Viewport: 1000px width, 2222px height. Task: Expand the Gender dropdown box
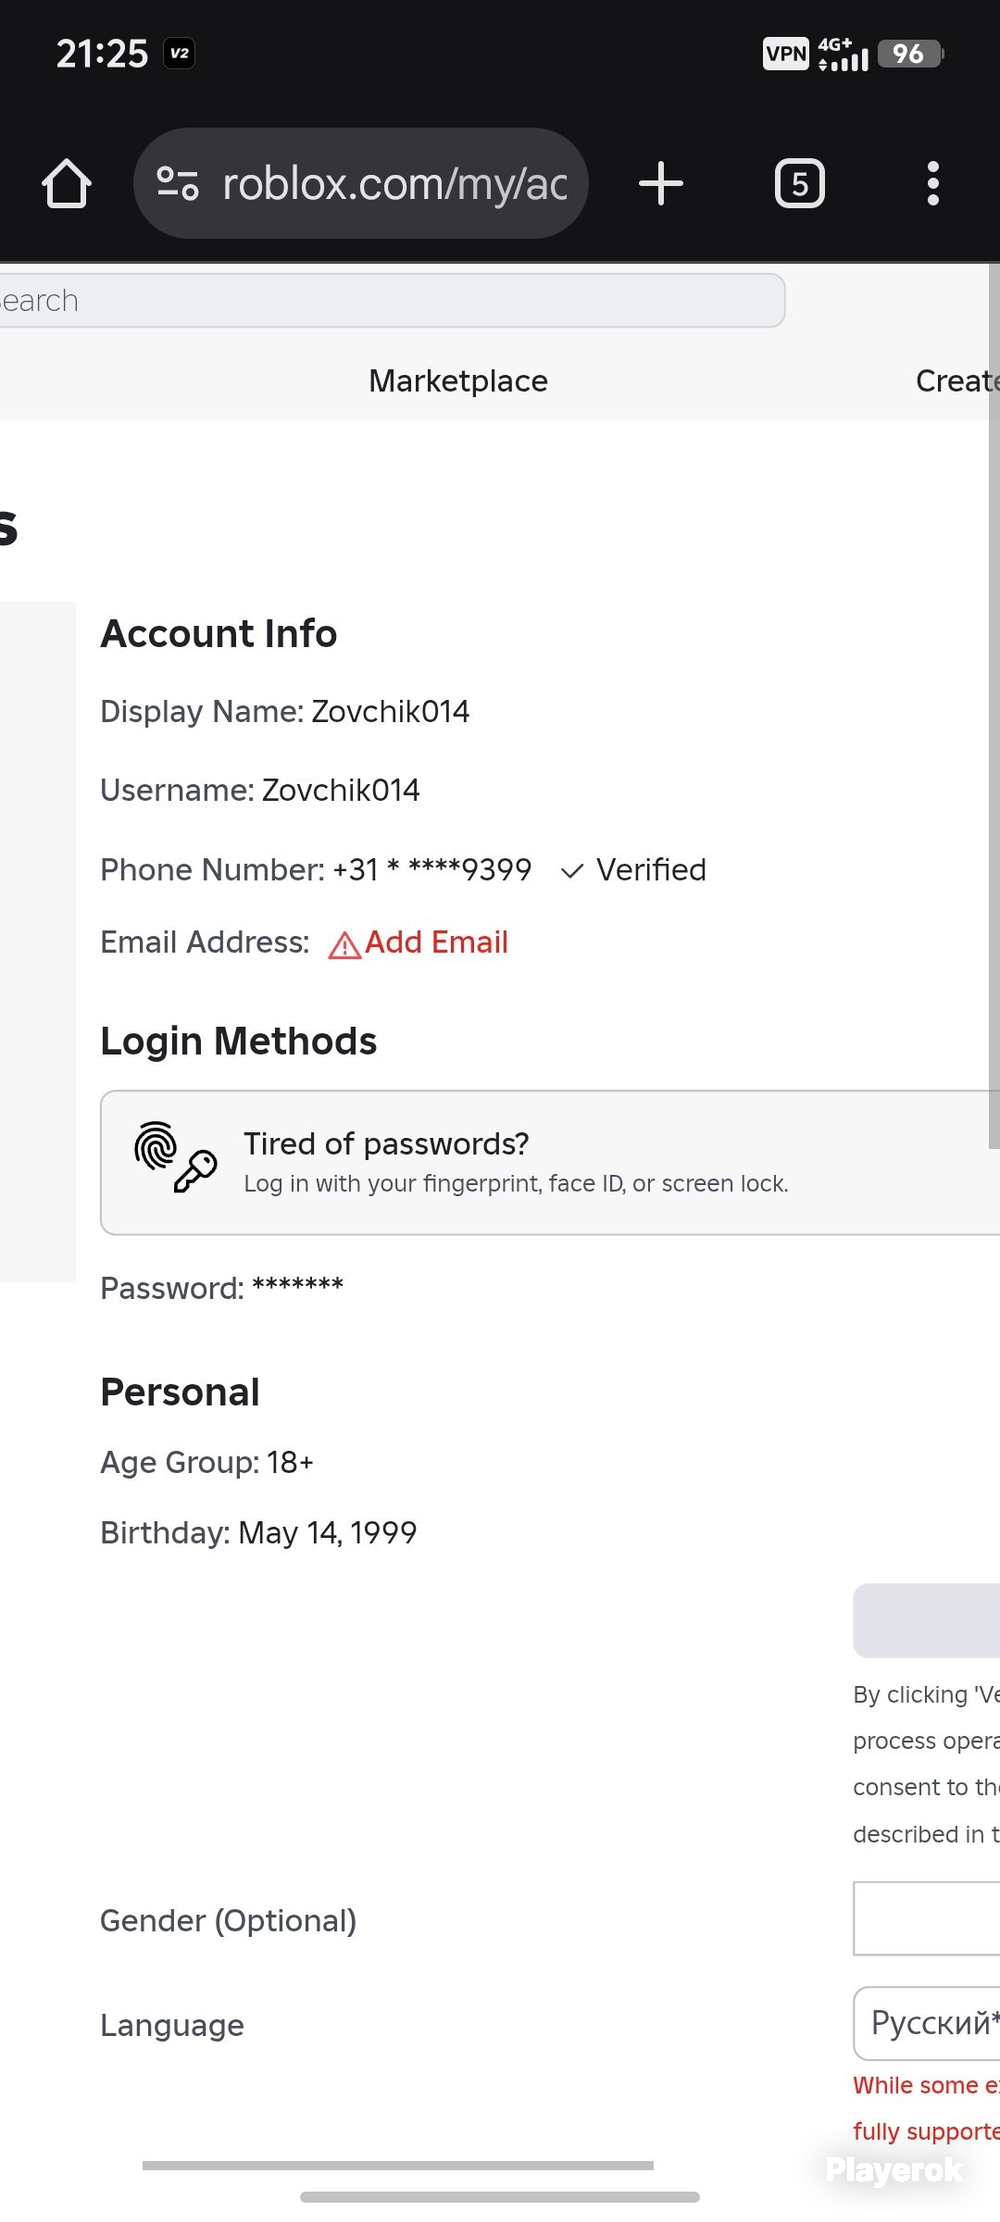tap(926, 1918)
